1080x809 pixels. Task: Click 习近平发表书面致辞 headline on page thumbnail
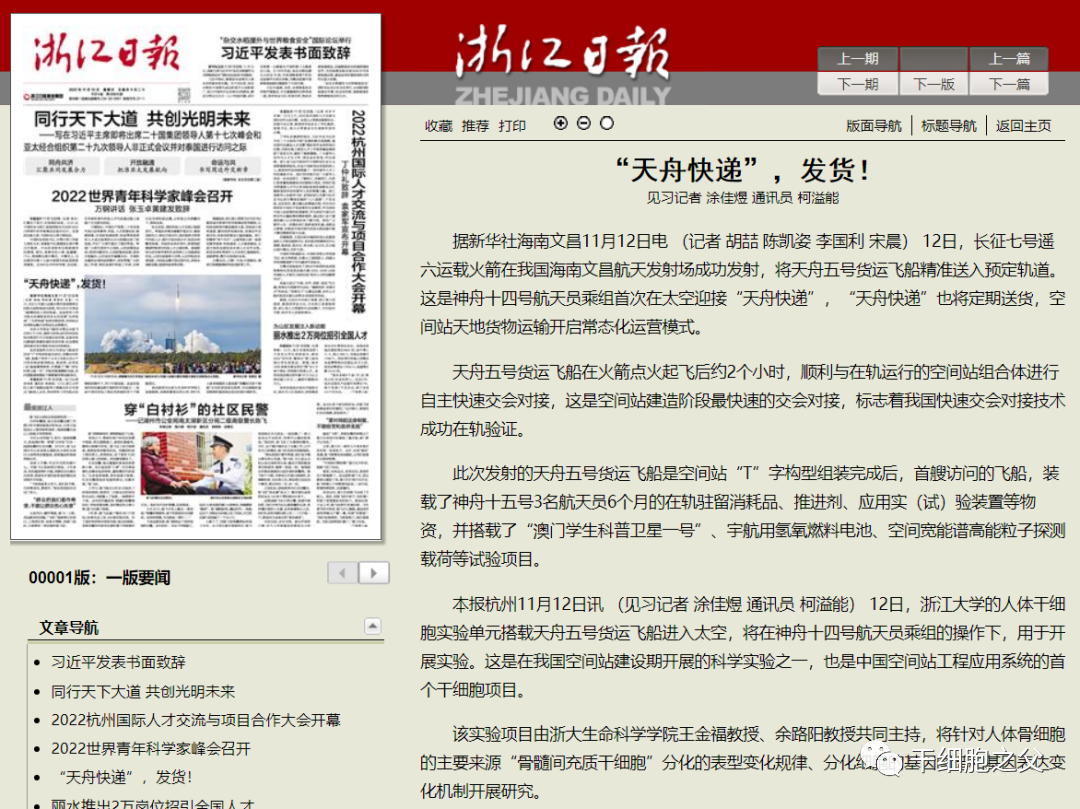coord(285,52)
